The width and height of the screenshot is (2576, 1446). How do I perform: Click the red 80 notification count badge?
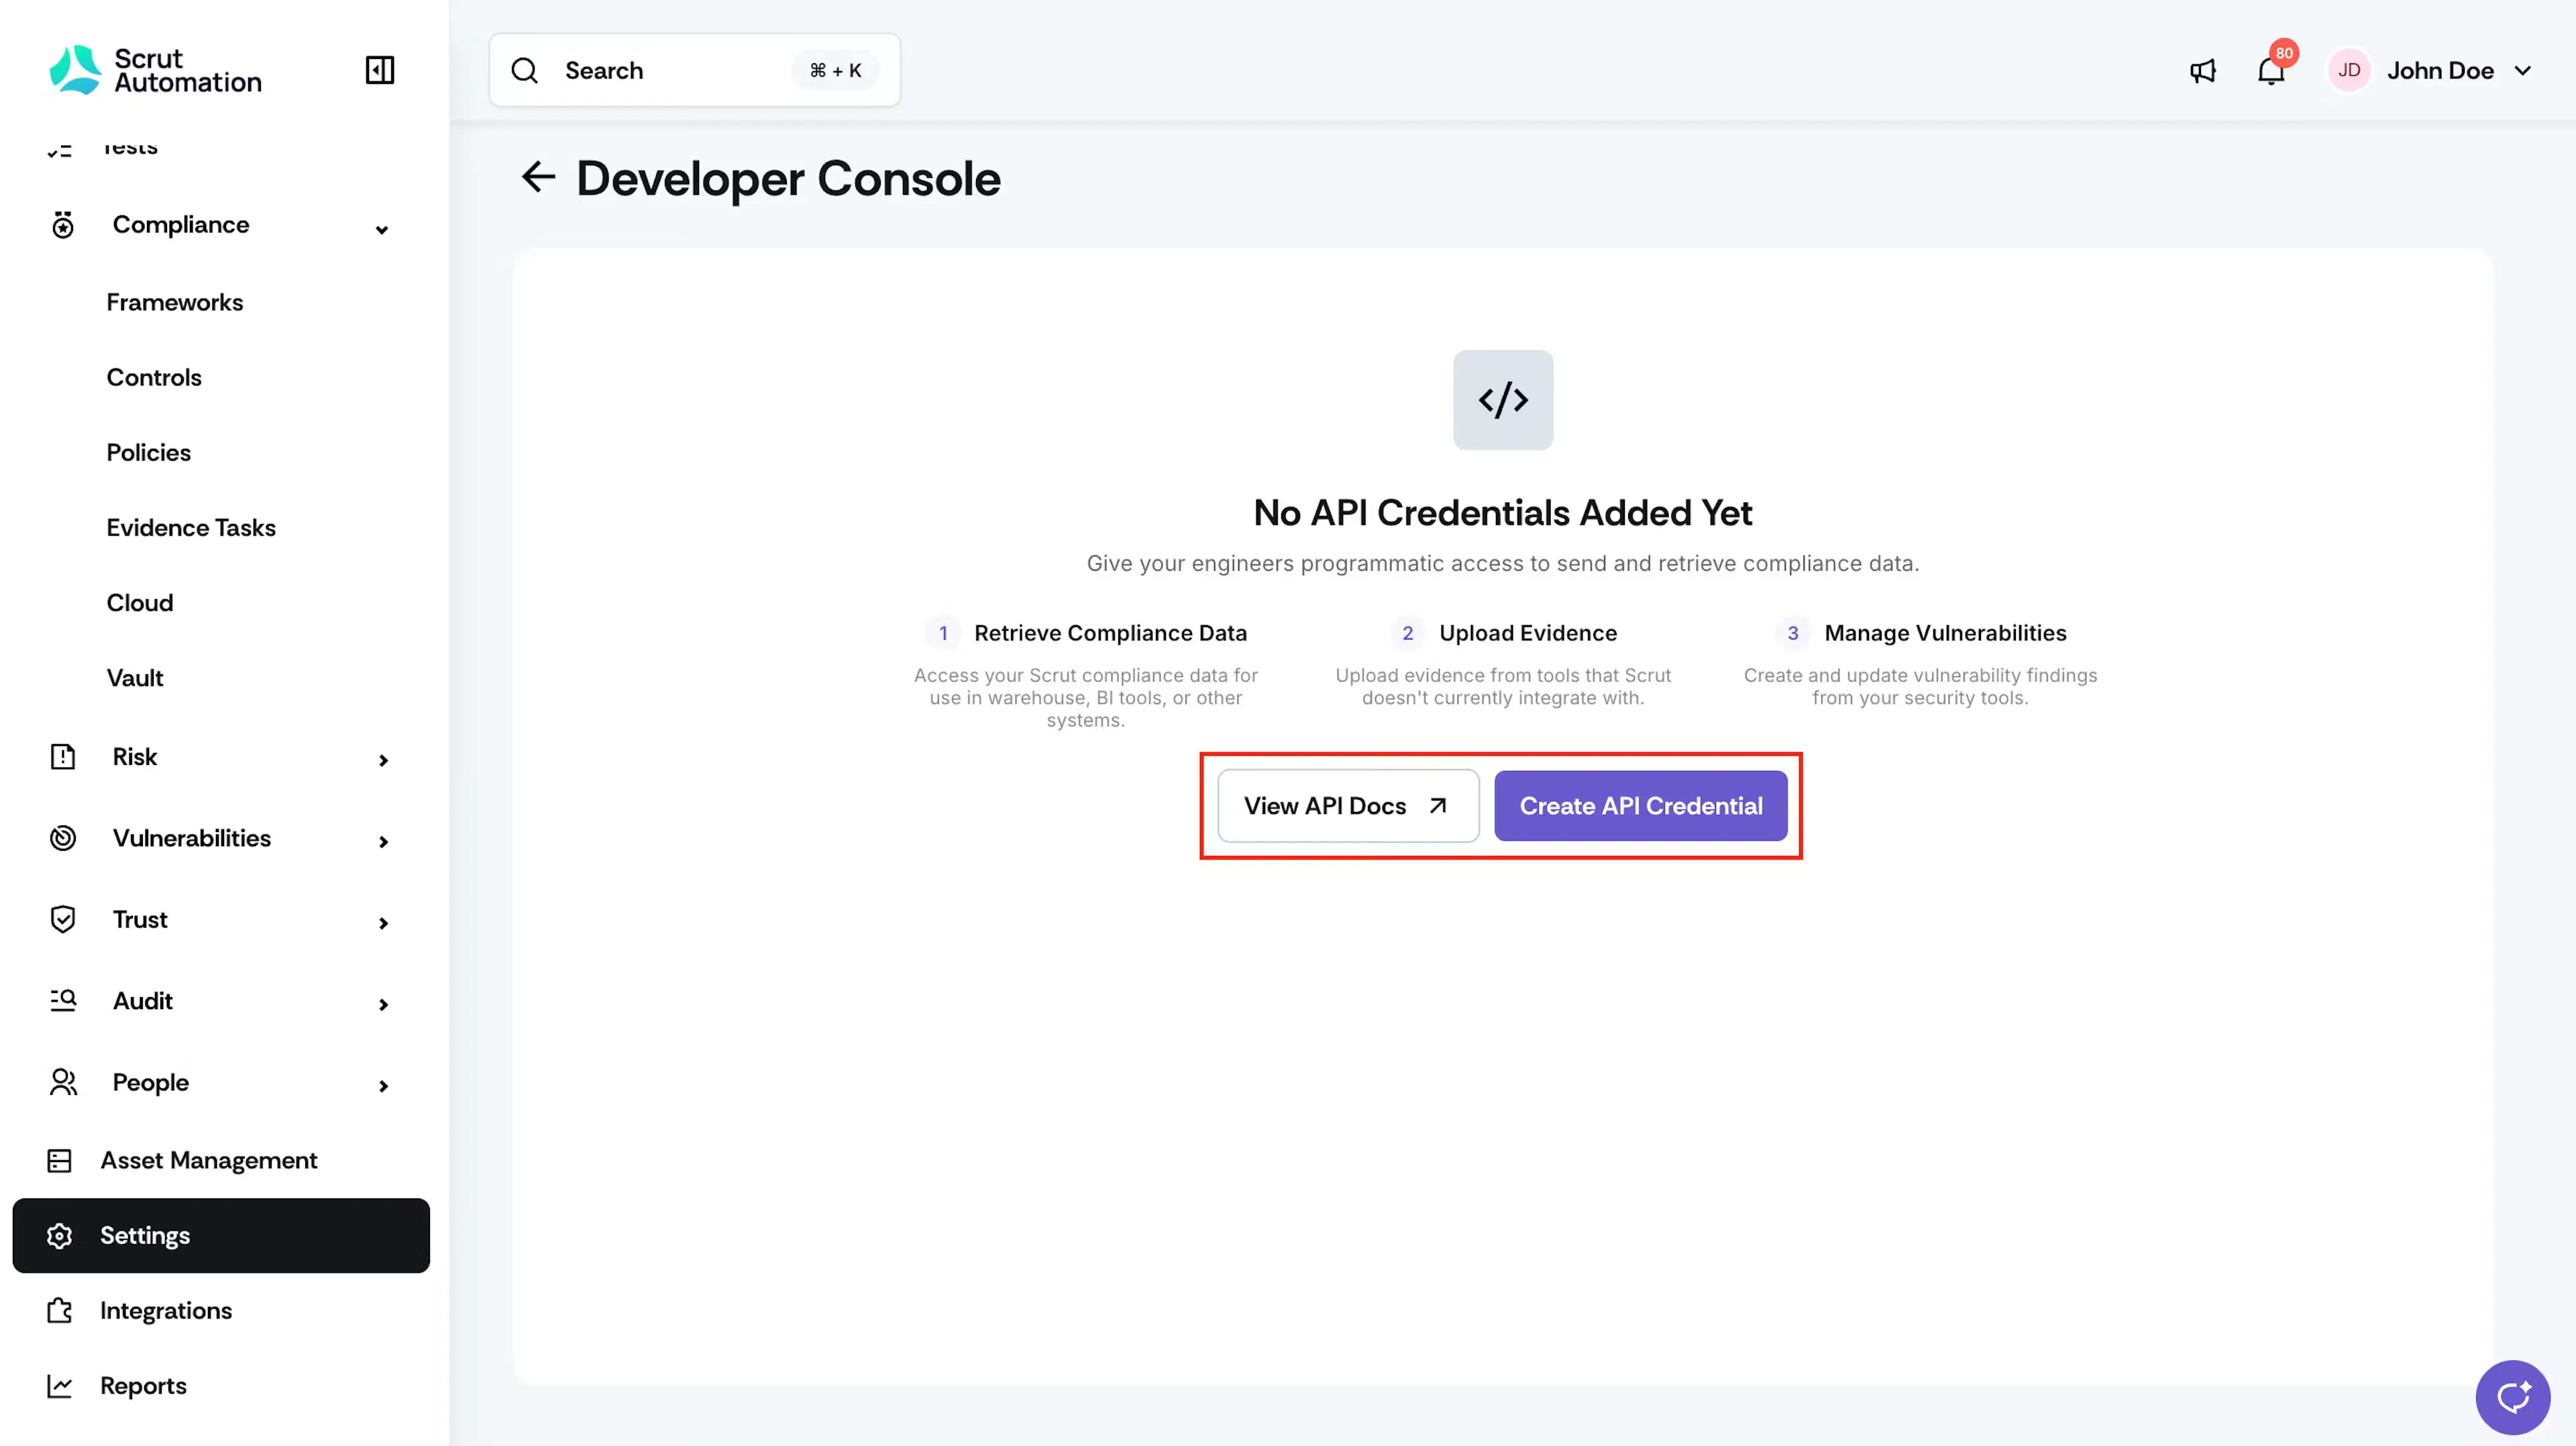(x=2284, y=53)
